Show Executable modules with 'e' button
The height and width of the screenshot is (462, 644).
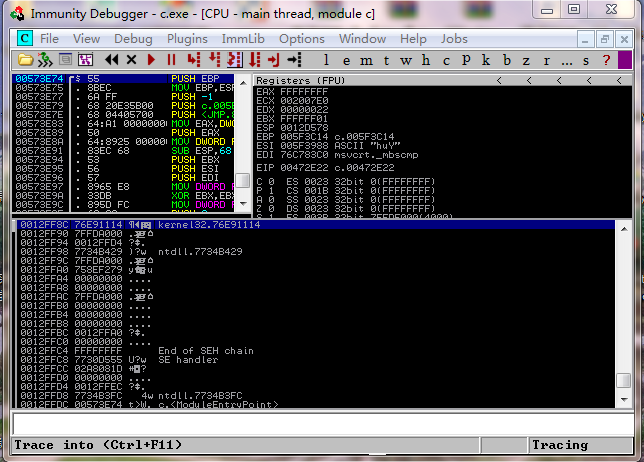346,61
